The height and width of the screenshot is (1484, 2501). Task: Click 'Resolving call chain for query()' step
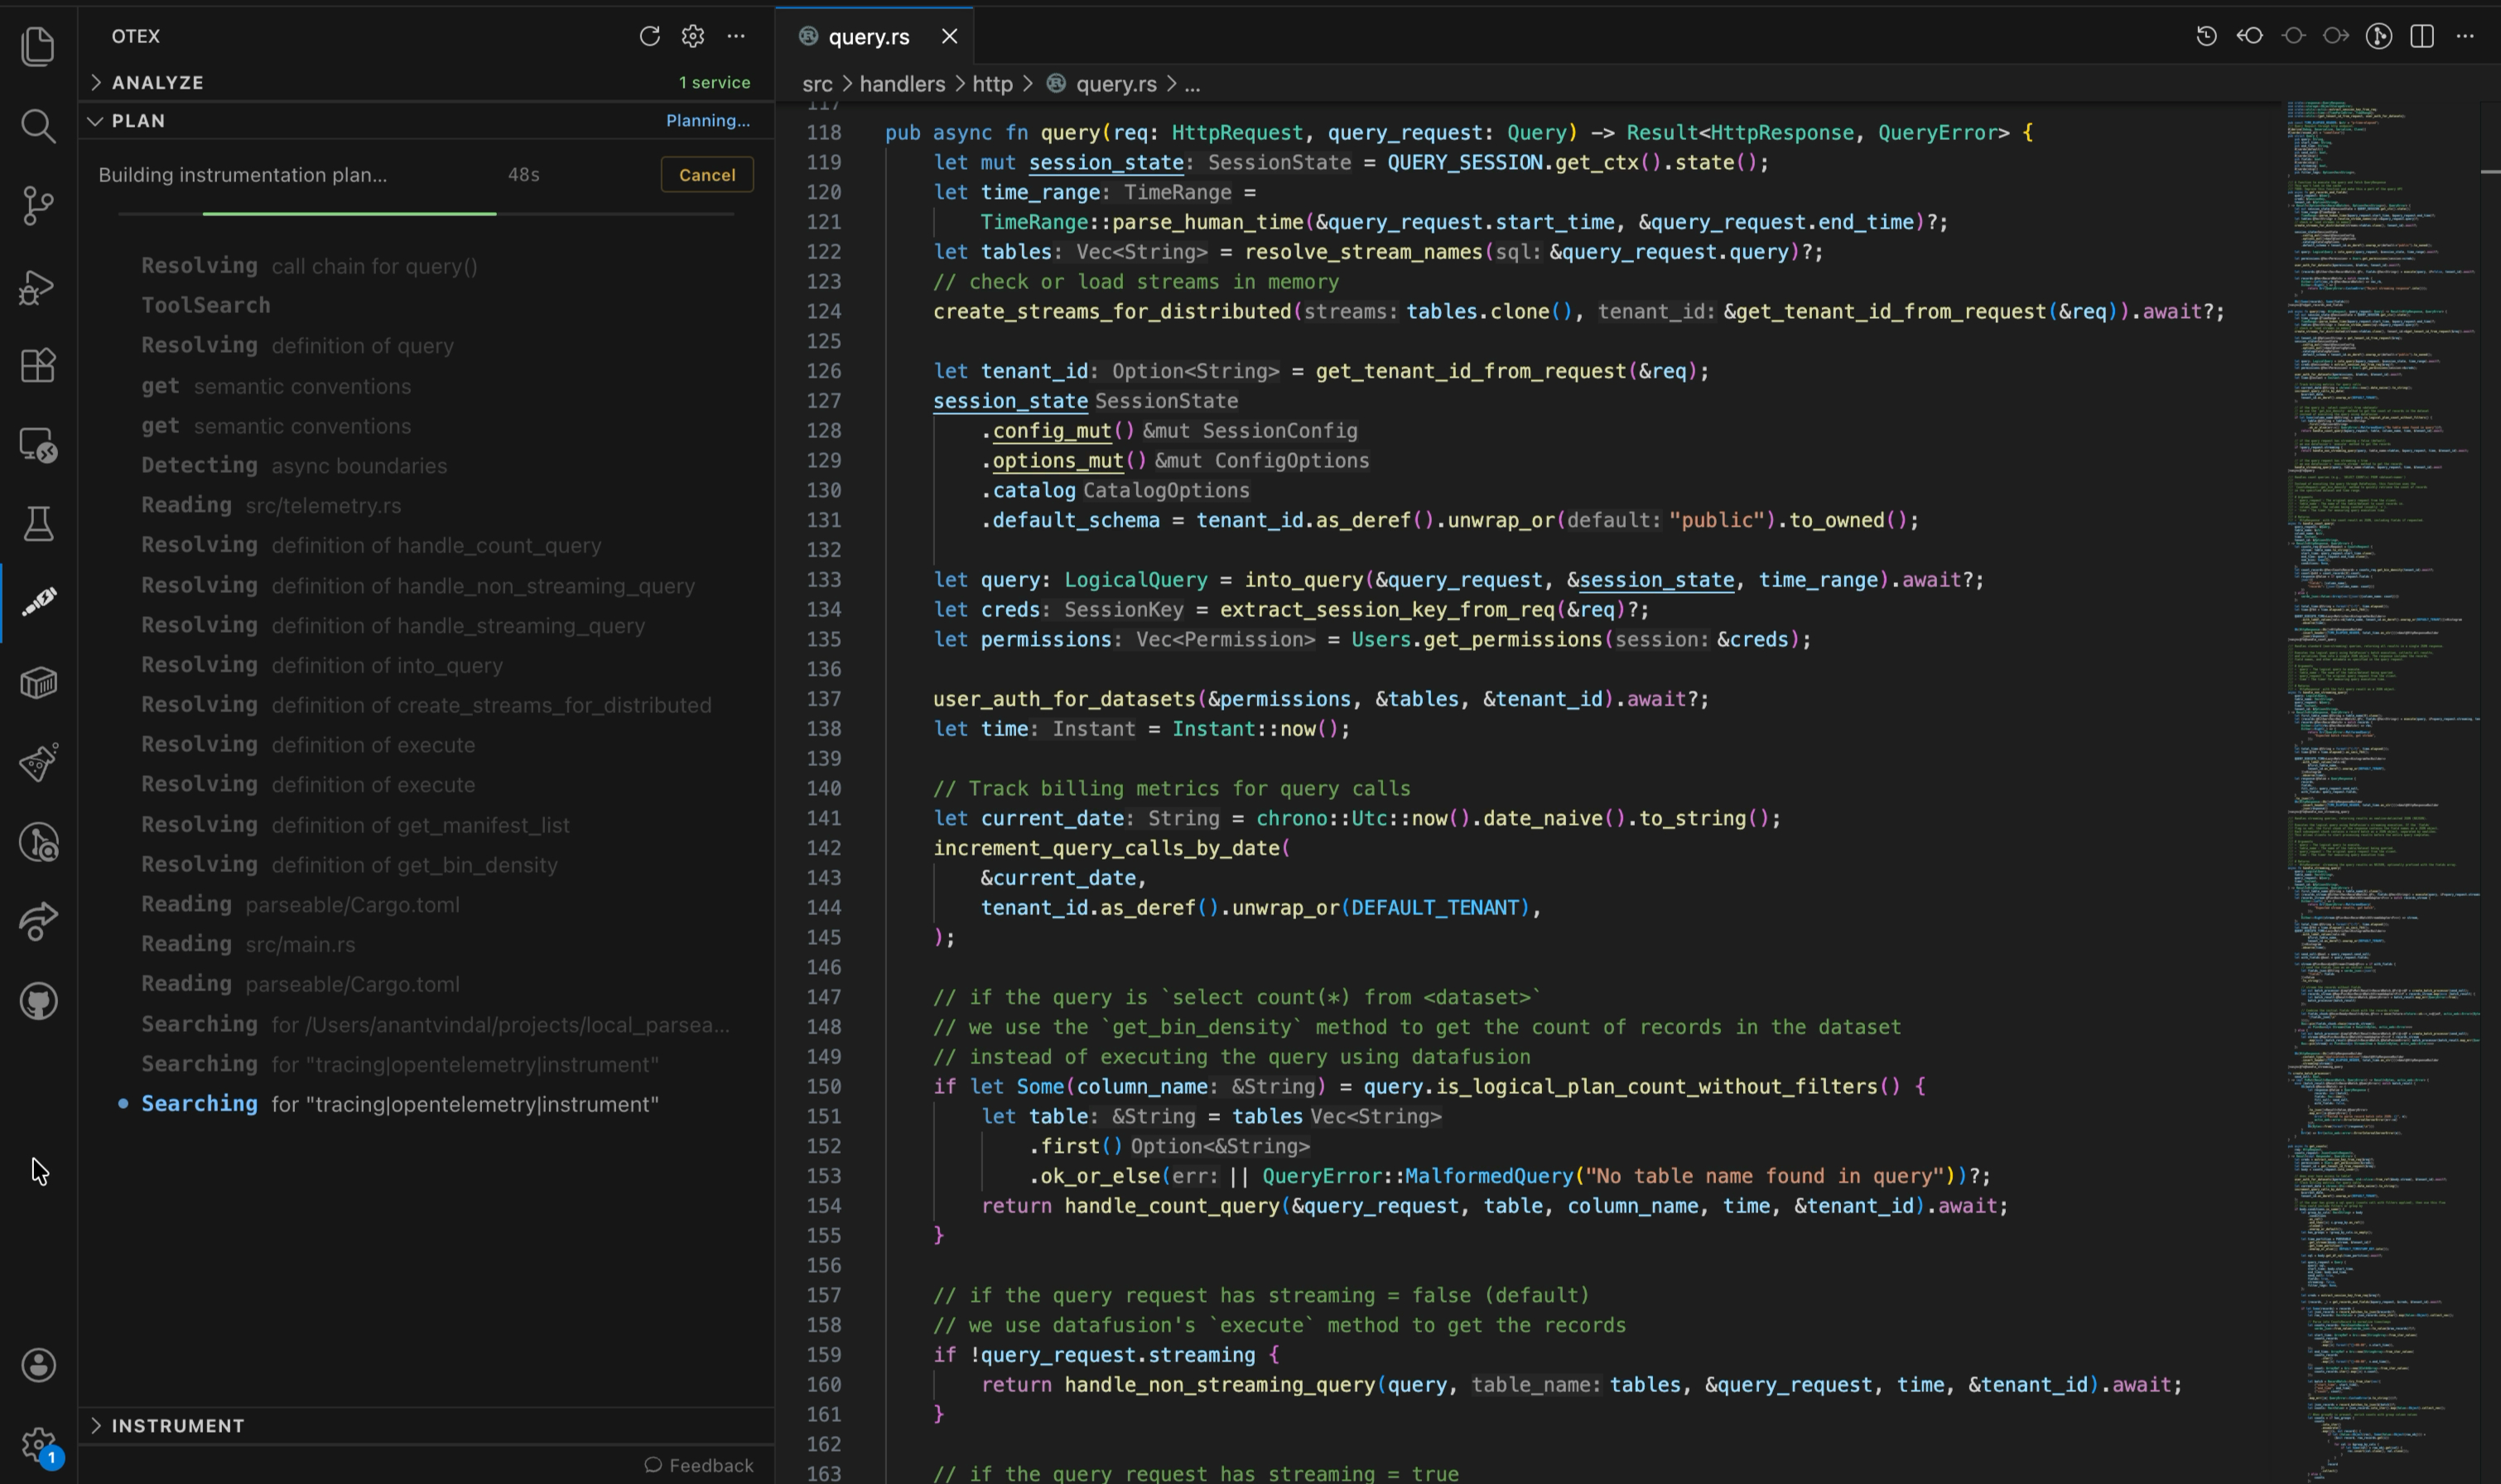309,266
